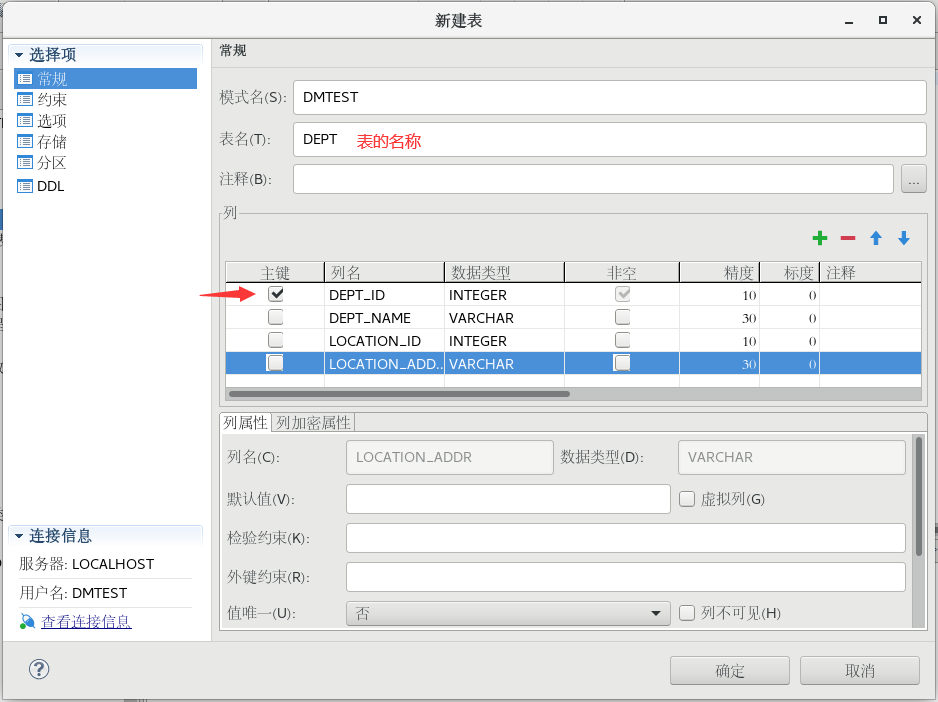The height and width of the screenshot is (702, 938).
Task: Click the 存储 sidebar list icon
Action: (25, 142)
